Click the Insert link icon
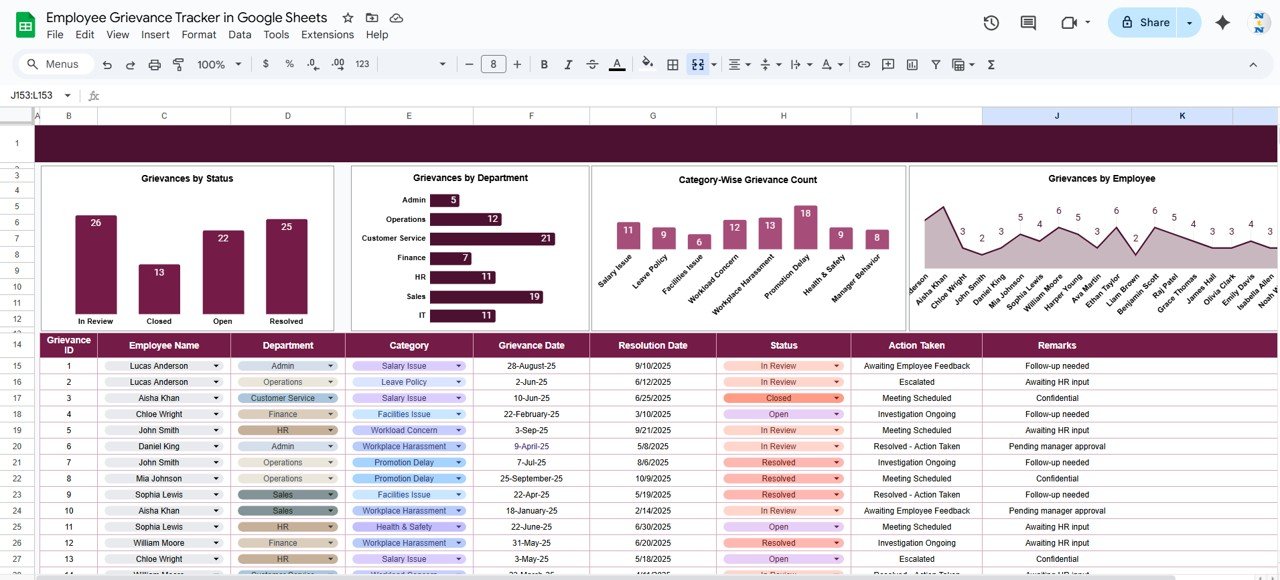The image size is (1280, 580). 864,64
